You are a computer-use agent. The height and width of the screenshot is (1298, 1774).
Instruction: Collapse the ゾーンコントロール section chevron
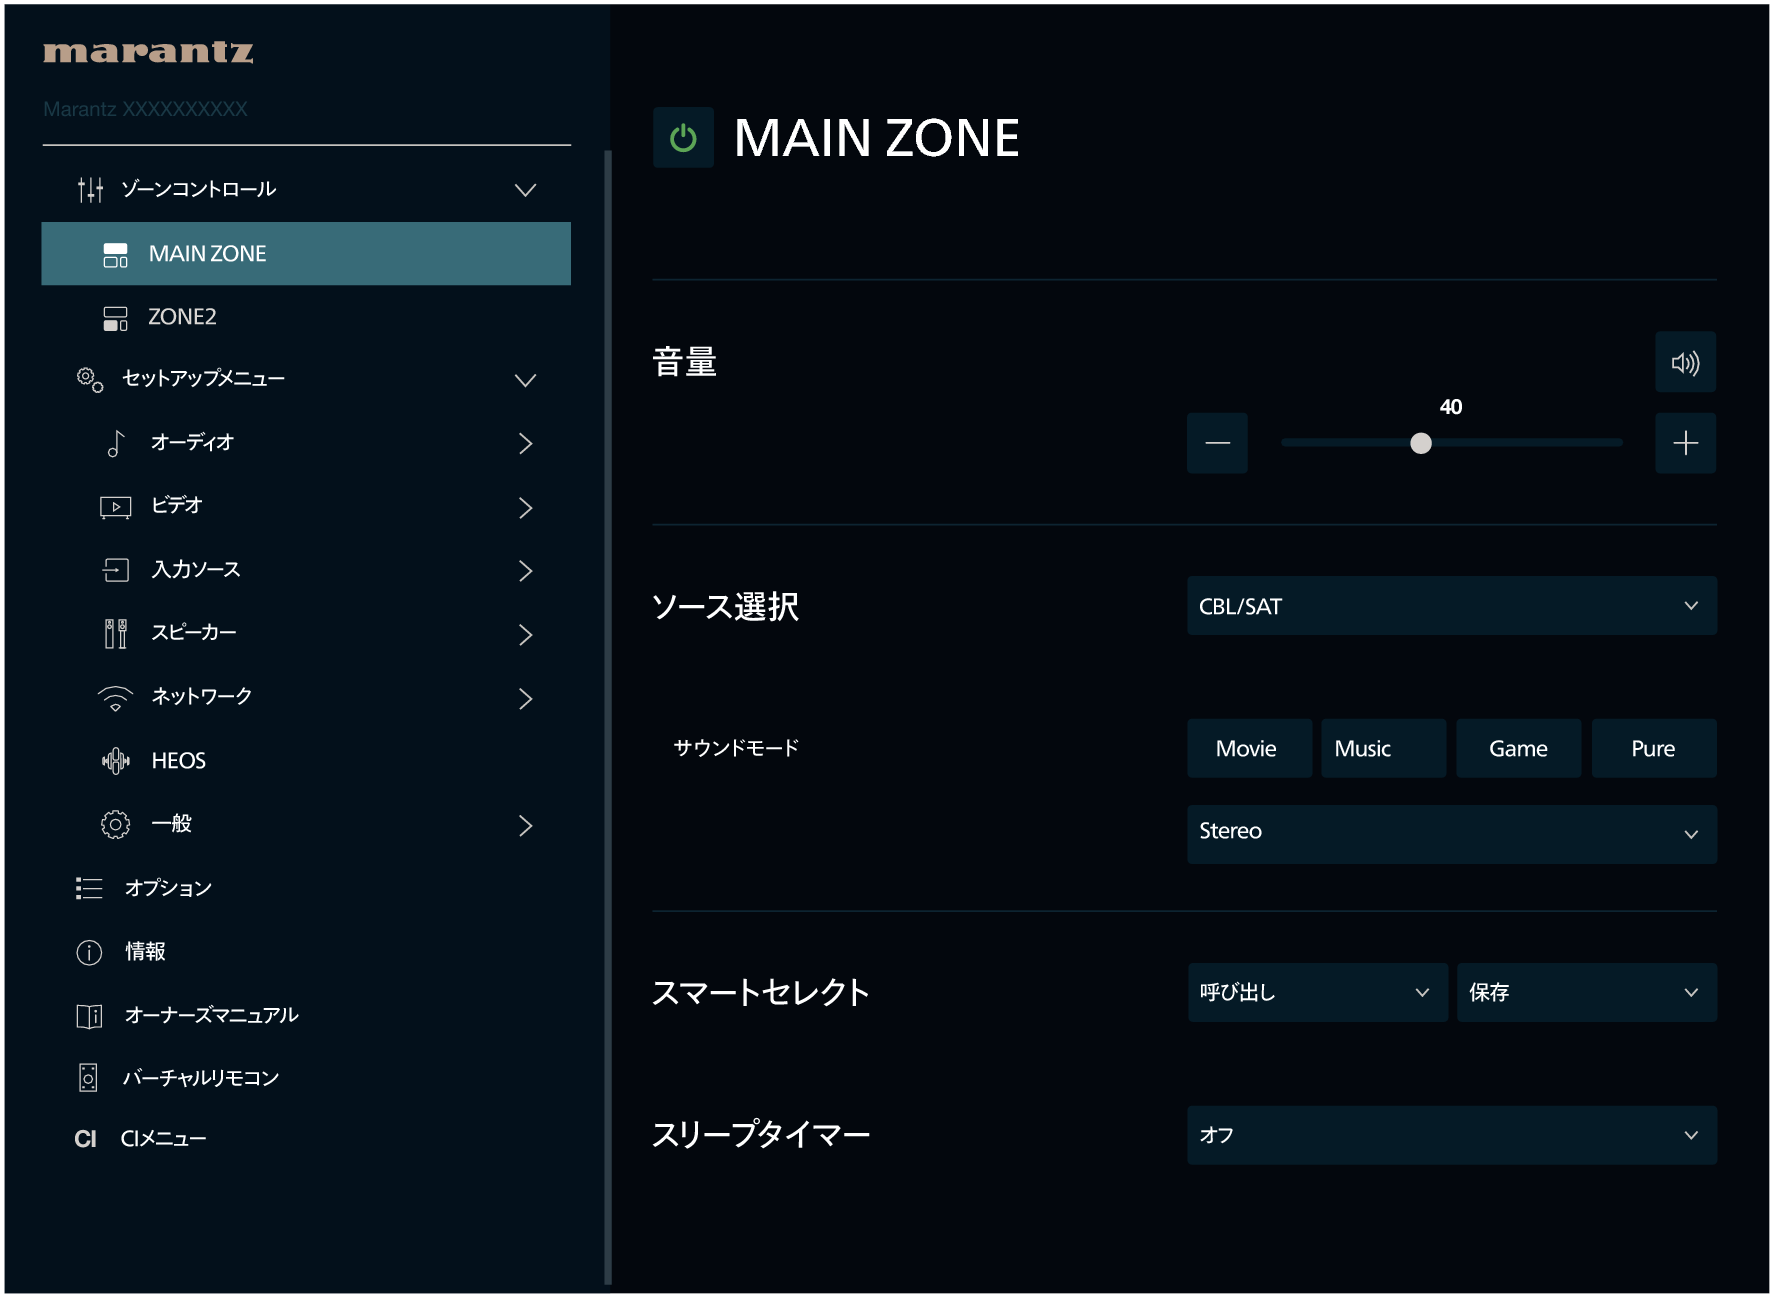pyautogui.click(x=525, y=190)
